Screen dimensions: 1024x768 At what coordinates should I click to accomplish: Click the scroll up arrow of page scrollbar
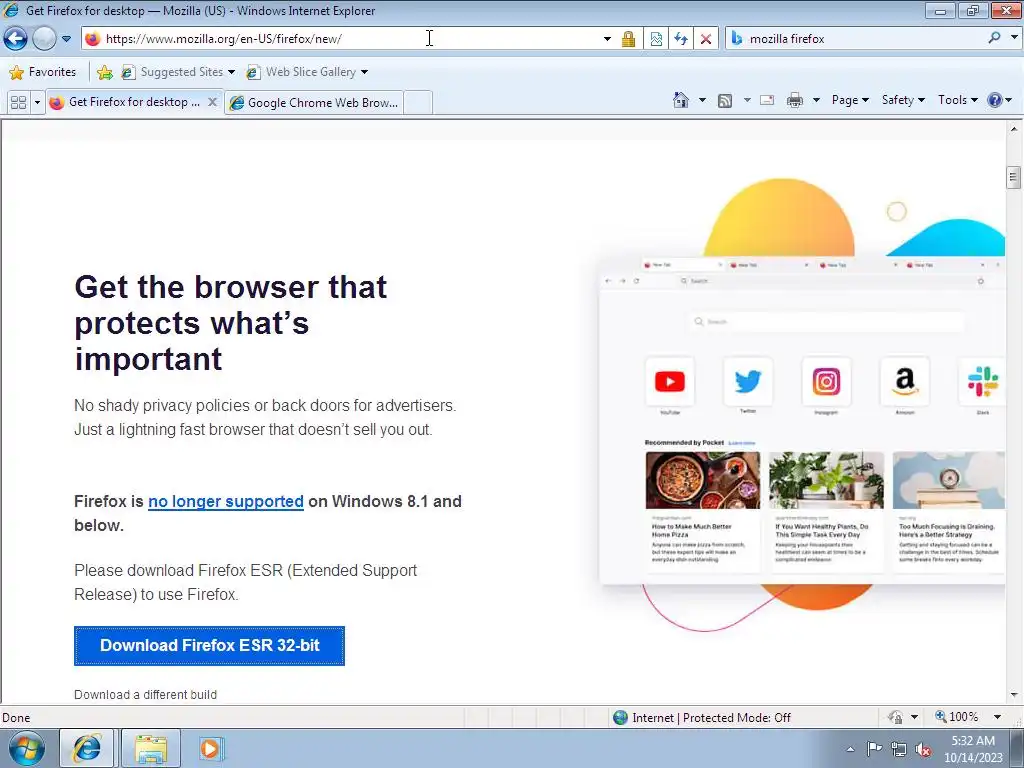pos(1014,129)
